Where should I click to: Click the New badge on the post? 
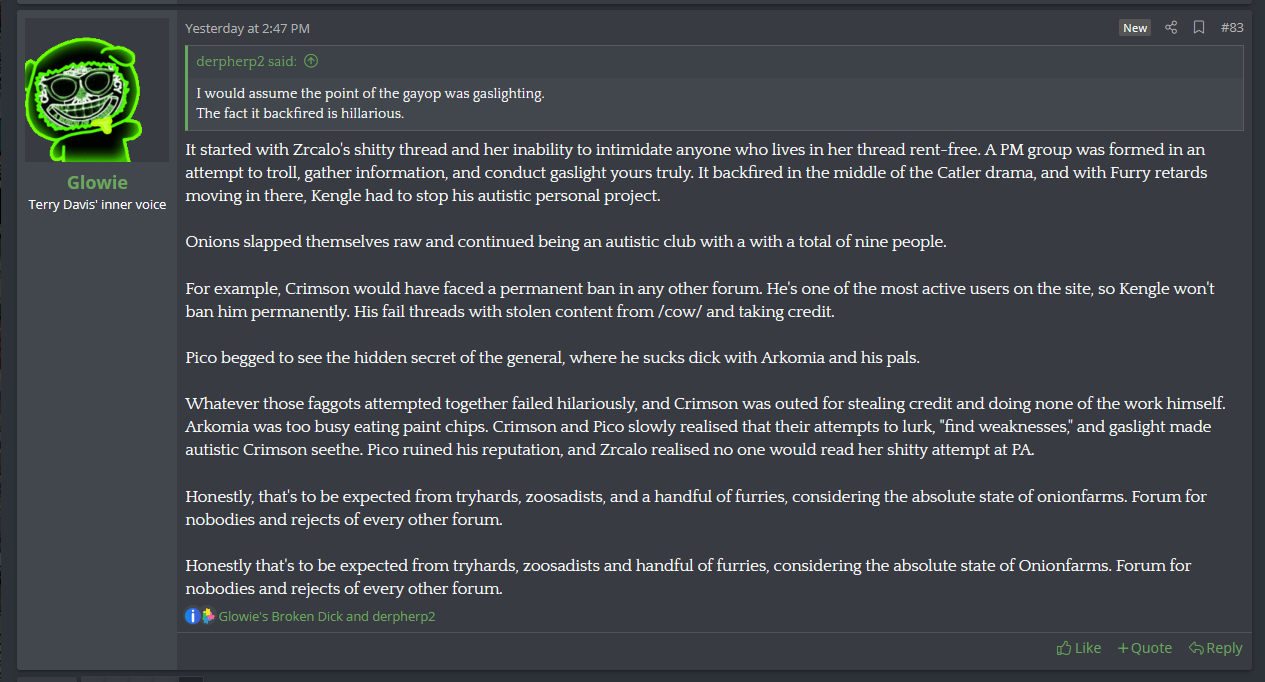tap(1135, 28)
